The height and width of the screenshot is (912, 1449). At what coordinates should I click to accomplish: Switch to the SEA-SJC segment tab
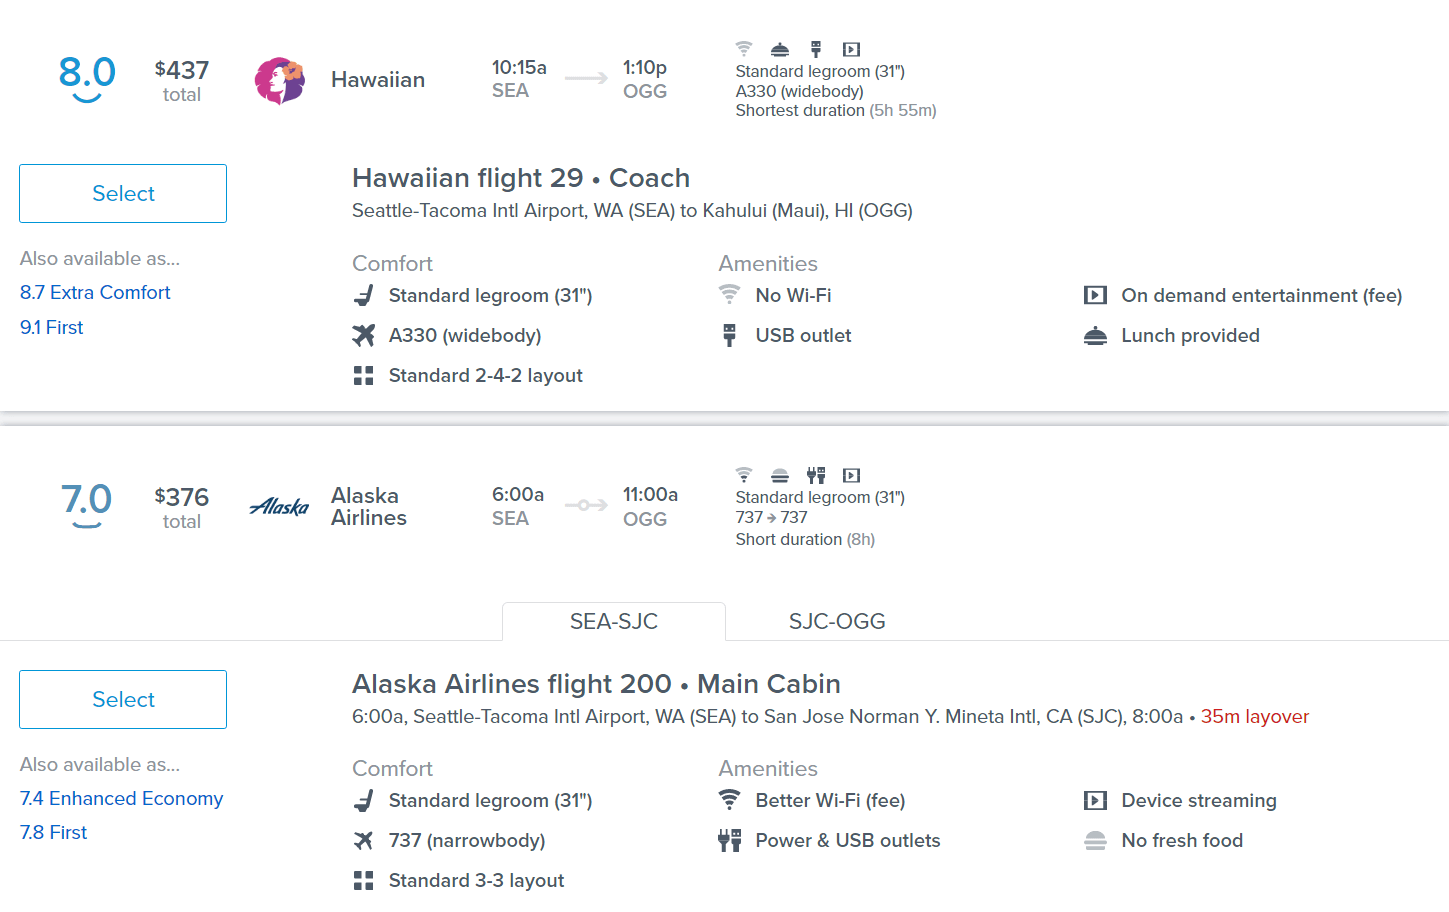click(613, 622)
